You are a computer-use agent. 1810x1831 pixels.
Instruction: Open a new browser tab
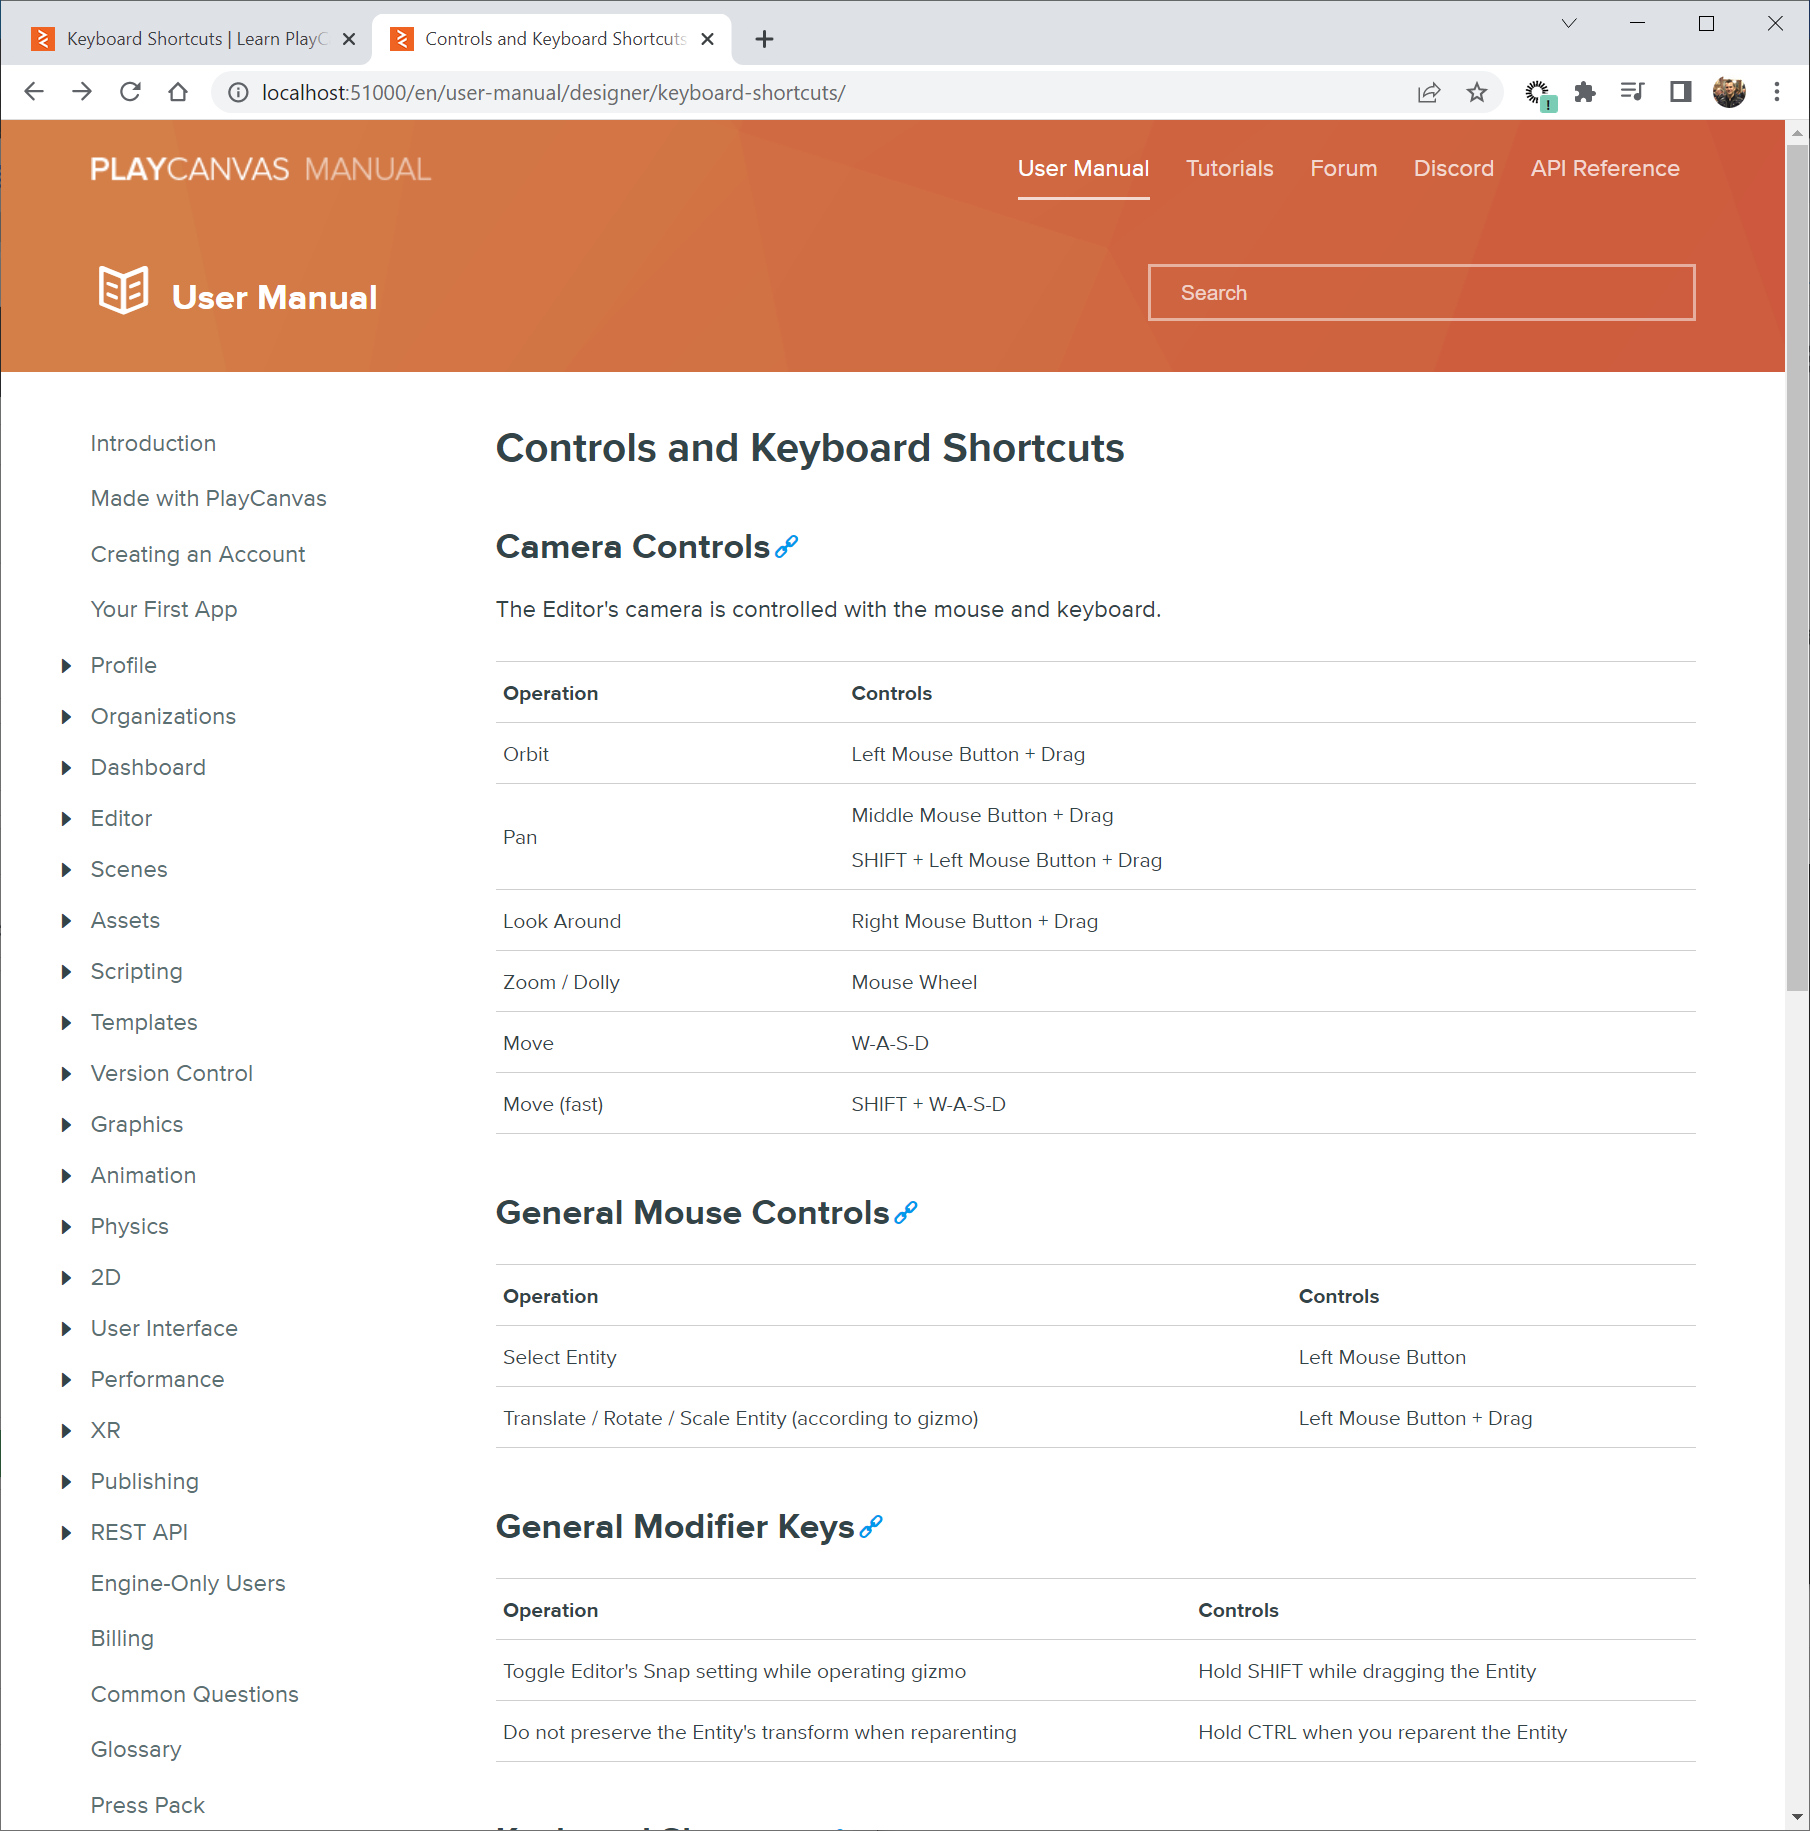[x=764, y=39]
